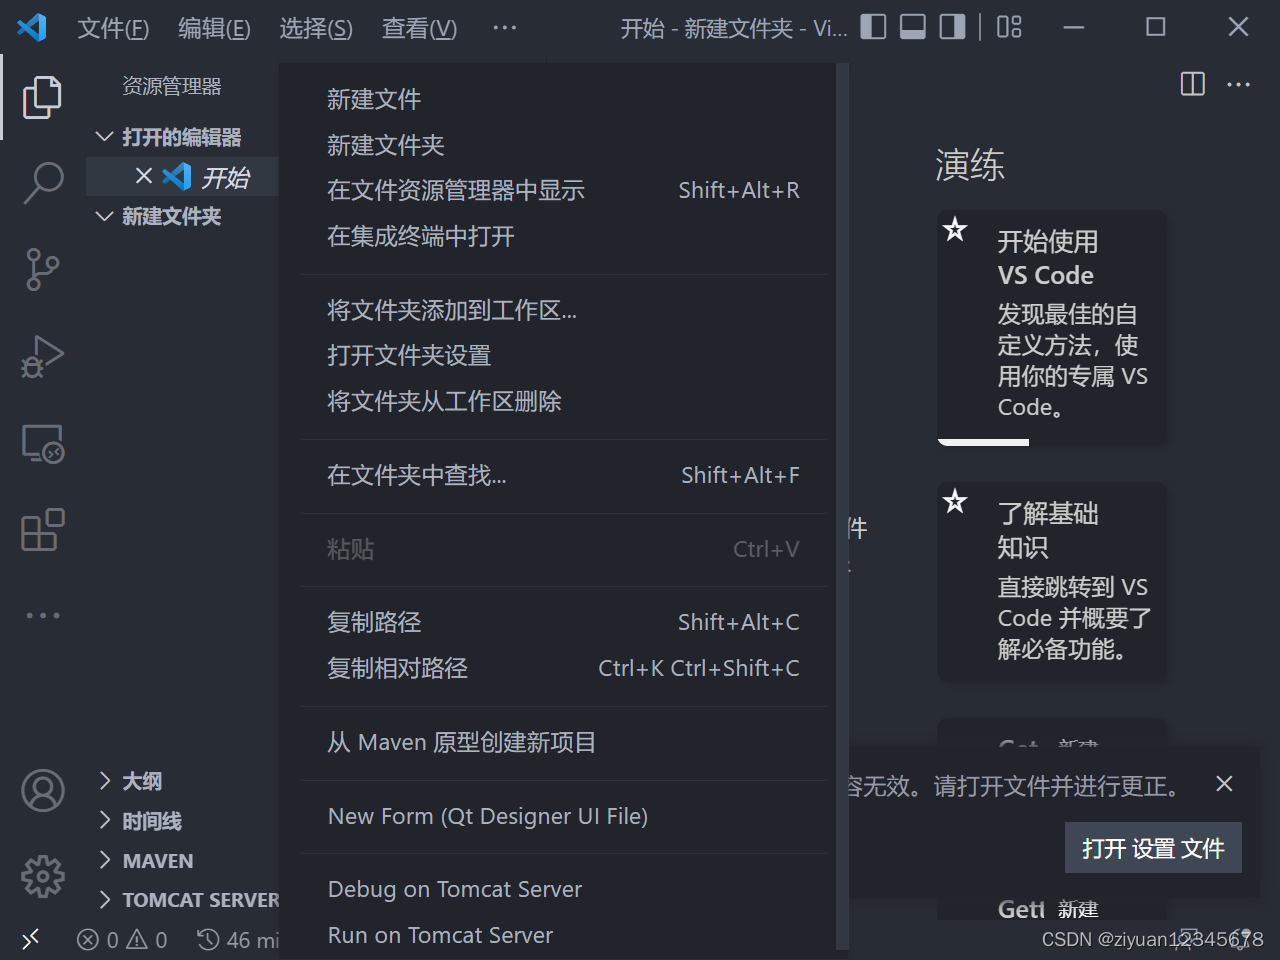Viewport: 1280px width, 960px height.
Task: Toggle the bottom panel visibility
Action: coord(912,27)
